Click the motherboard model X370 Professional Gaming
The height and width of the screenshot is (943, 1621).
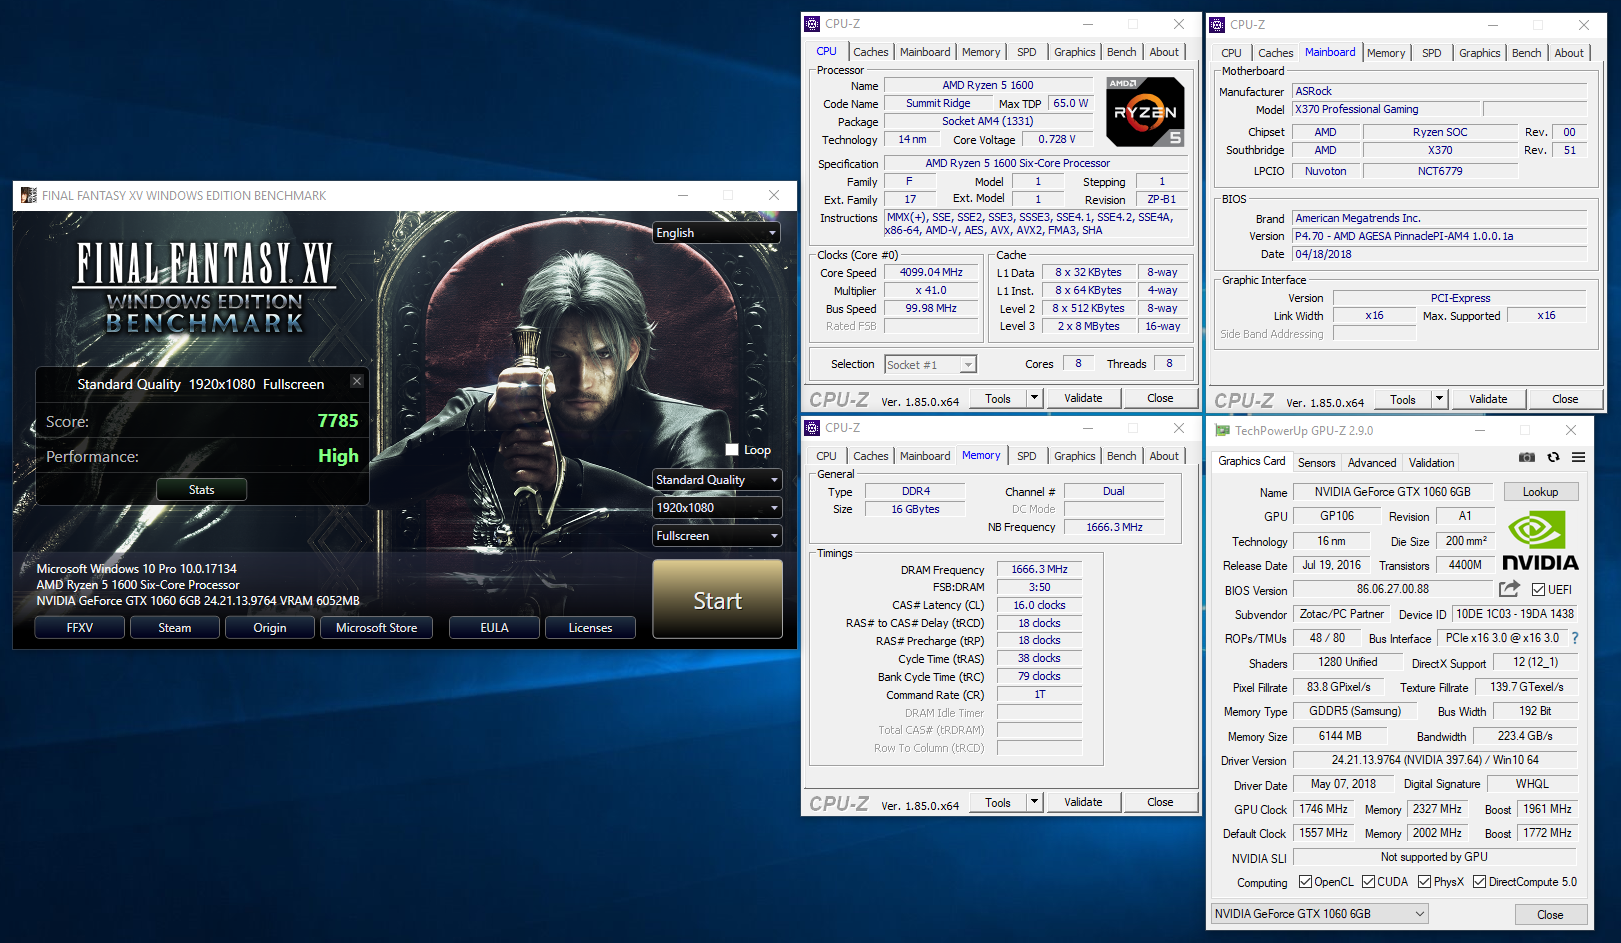pyautogui.click(x=1386, y=109)
